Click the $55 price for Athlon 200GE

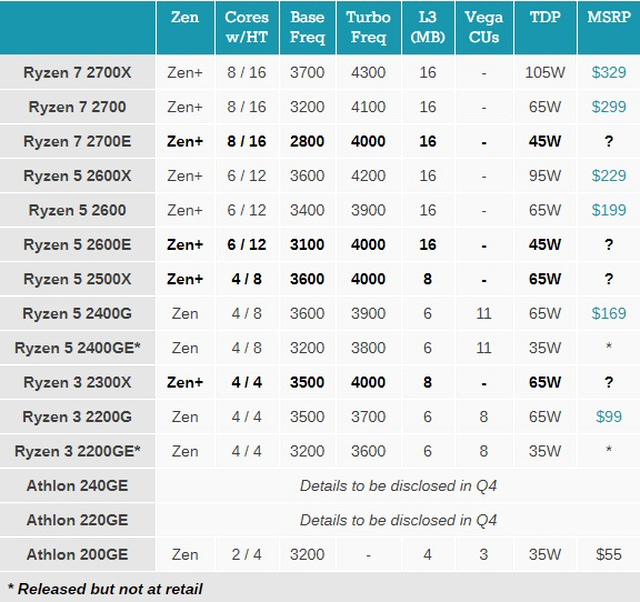[x=609, y=555]
